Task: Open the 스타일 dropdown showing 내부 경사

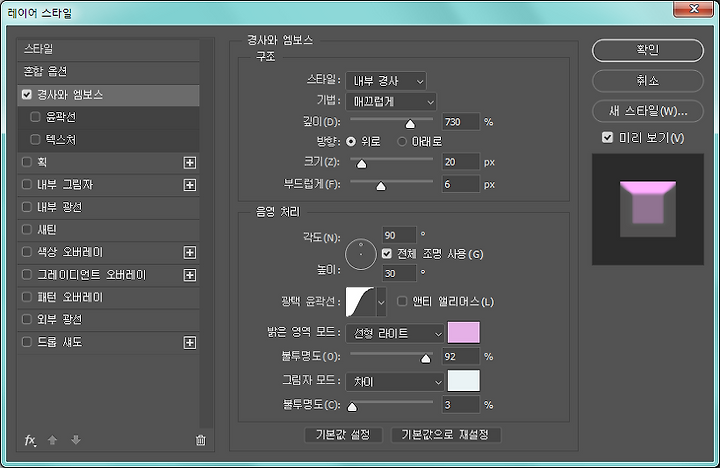Action: tap(386, 81)
